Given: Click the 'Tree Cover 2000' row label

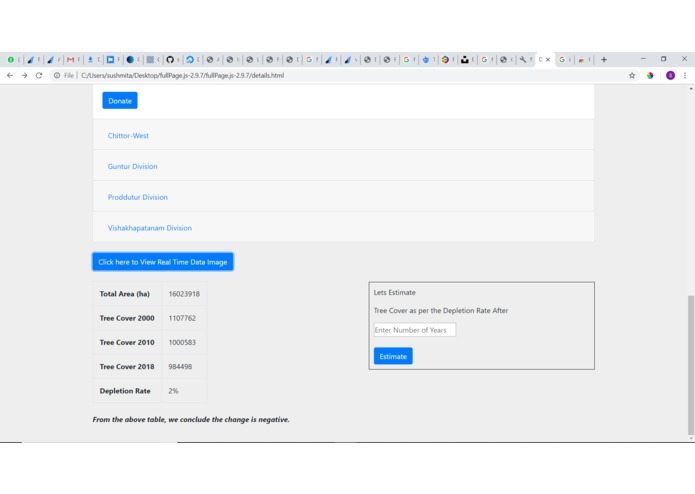Looking at the screenshot, I should (x=127, y=318).
